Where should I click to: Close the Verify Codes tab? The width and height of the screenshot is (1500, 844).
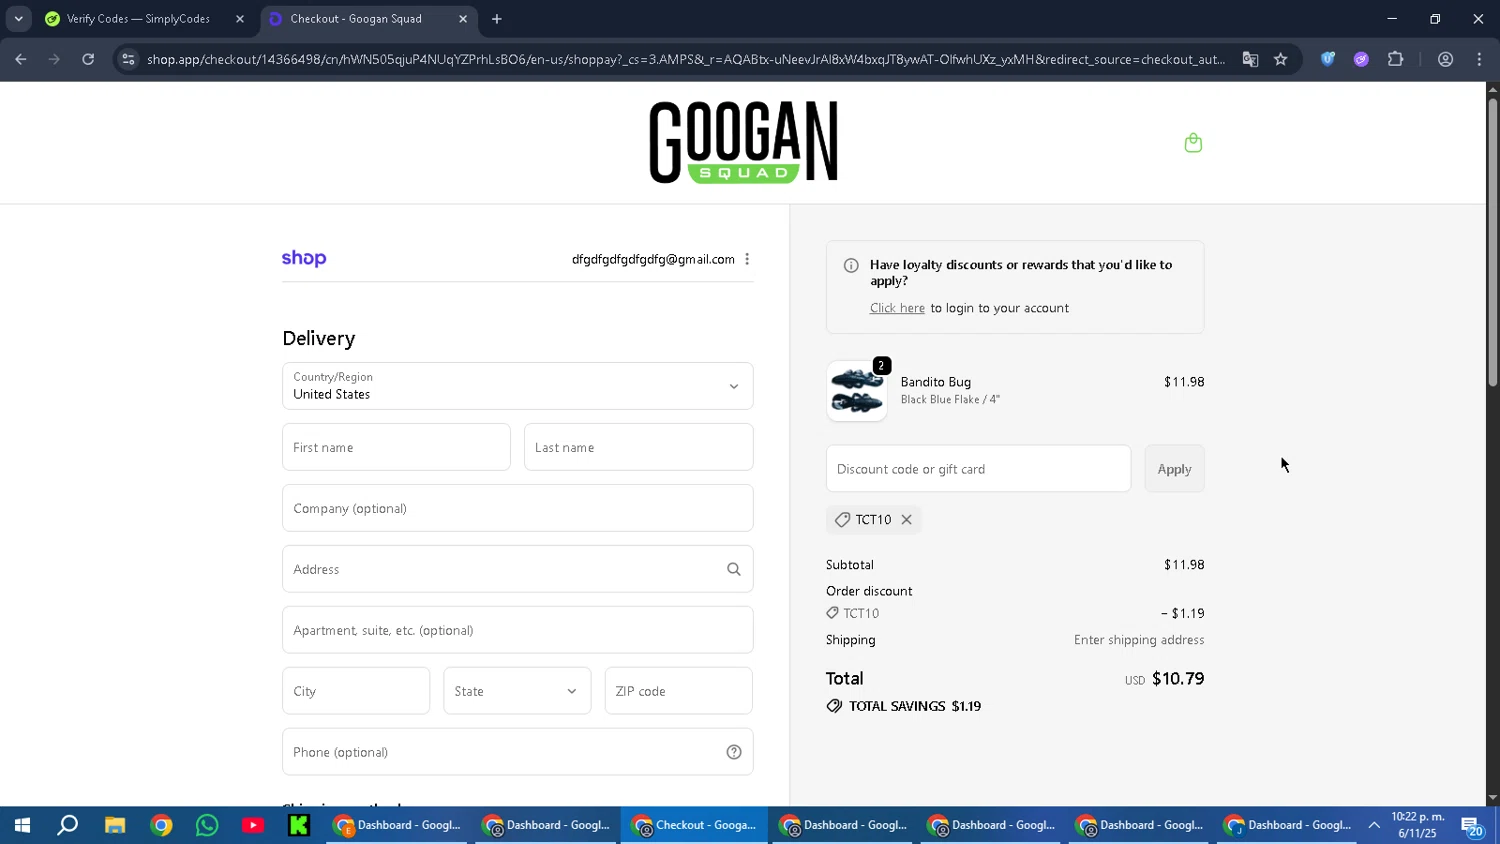pyautogui.click(x=240, y=19)
